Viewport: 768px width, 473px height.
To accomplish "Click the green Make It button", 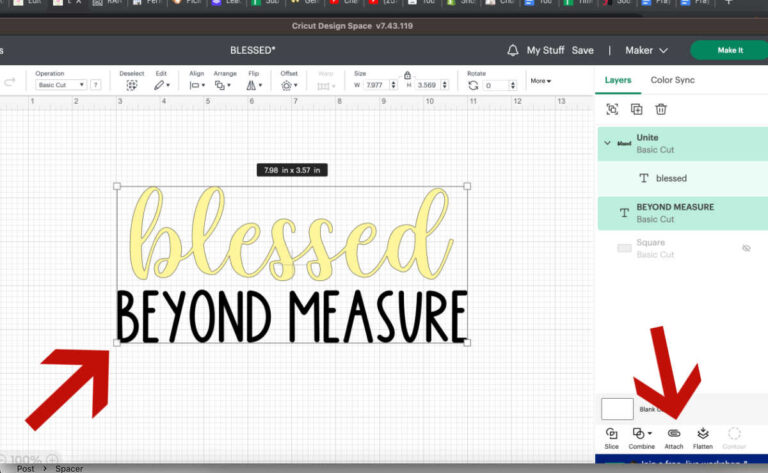I will click(729, 50).
